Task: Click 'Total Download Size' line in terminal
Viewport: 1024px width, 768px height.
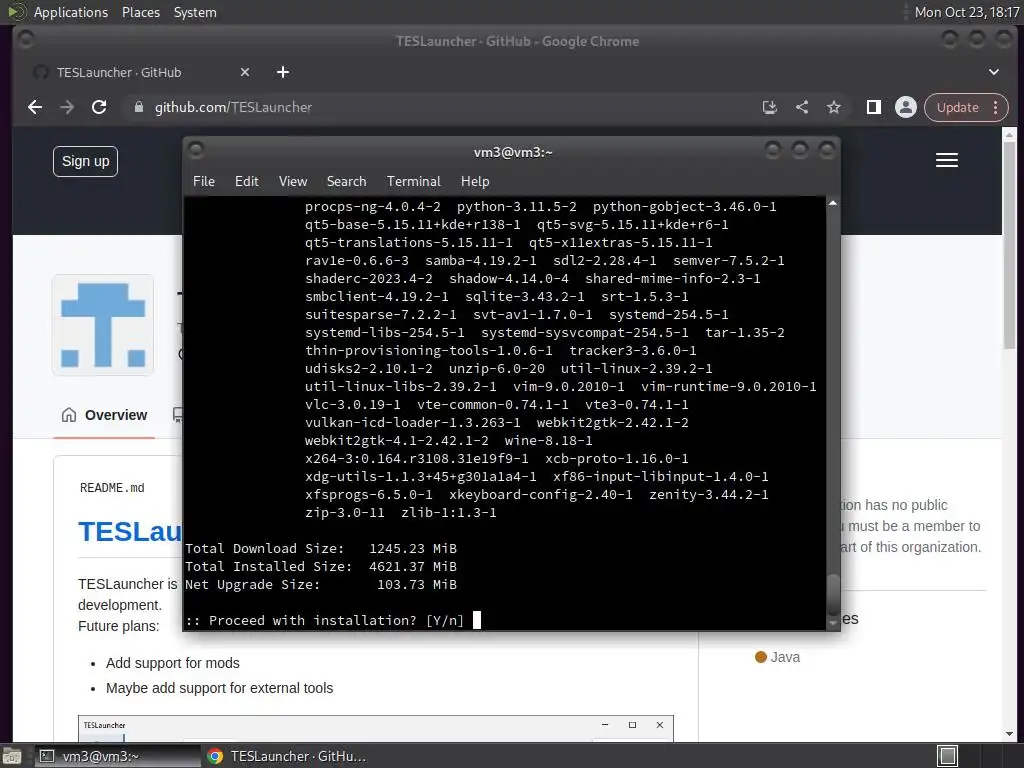Action: coord(321,549)
